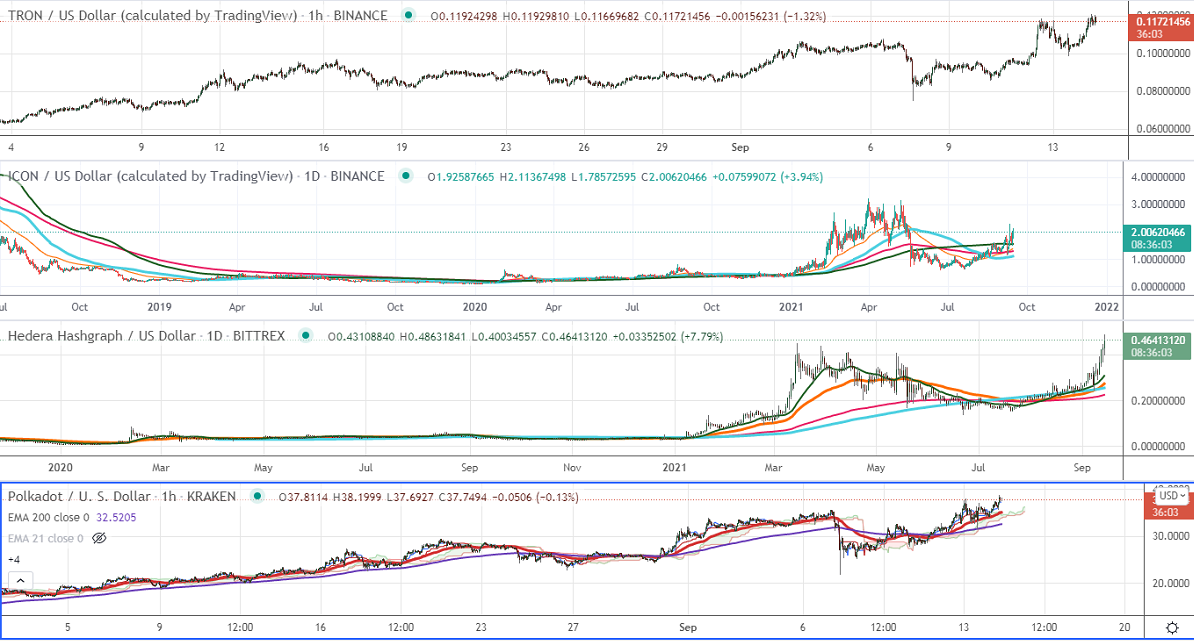1194x644 pixels.
Task: Click the Hedera low value L0.40034557
Action: coord(503,336)
